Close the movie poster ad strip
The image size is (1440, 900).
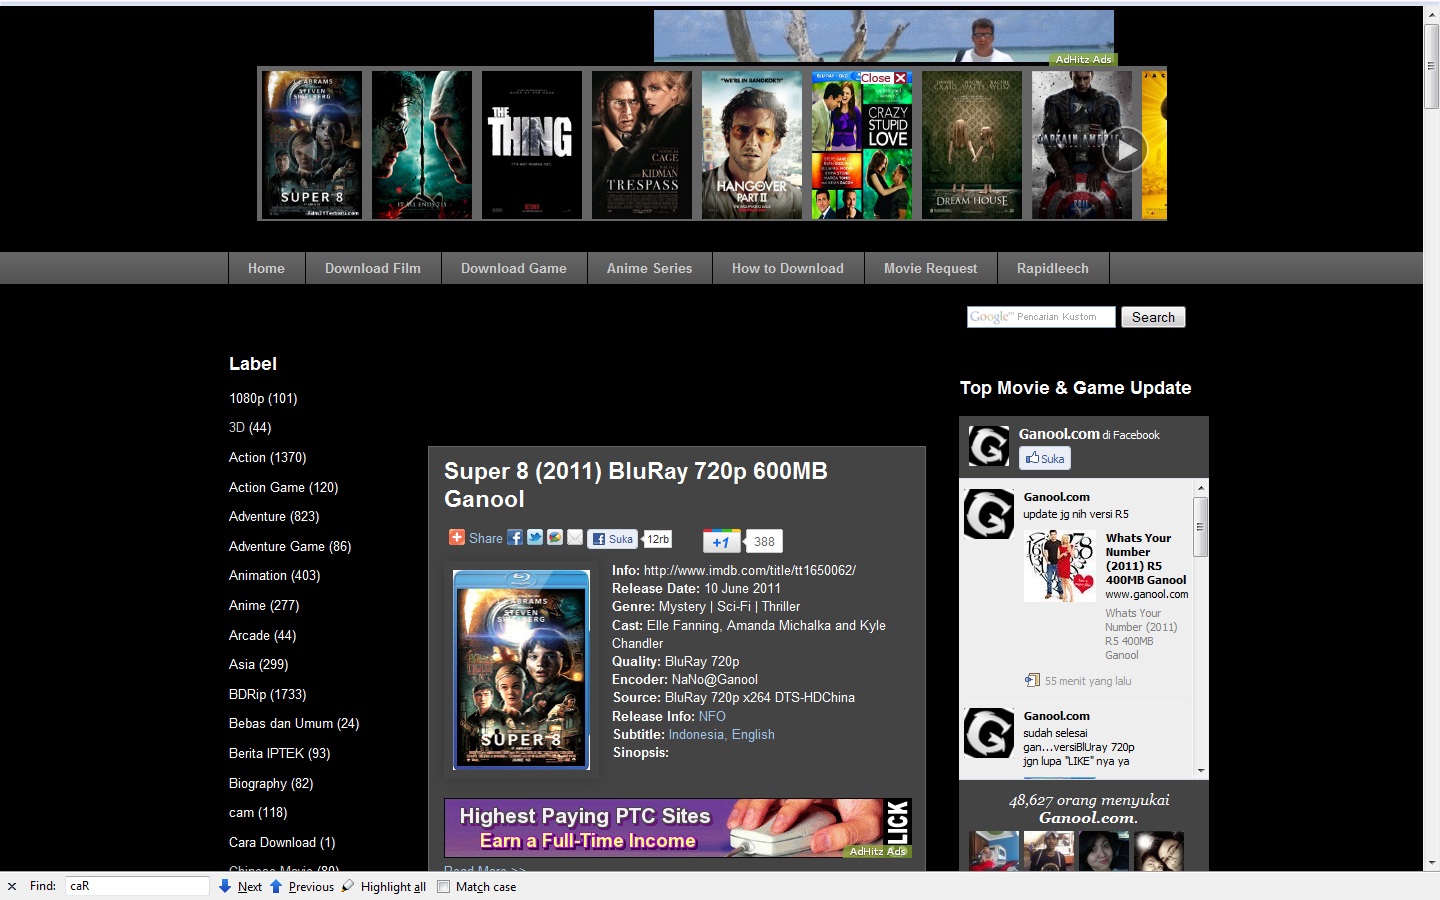884,78
